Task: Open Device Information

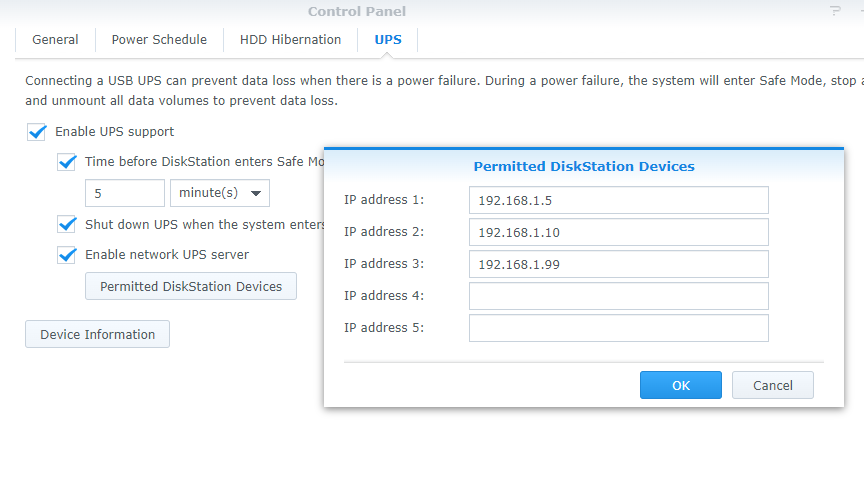Action: tap(97, 335)
